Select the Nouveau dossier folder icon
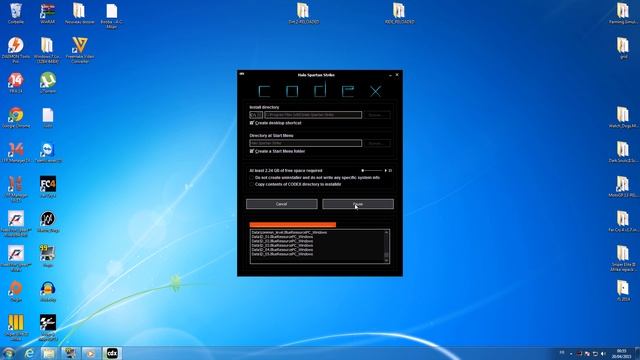 80,13
